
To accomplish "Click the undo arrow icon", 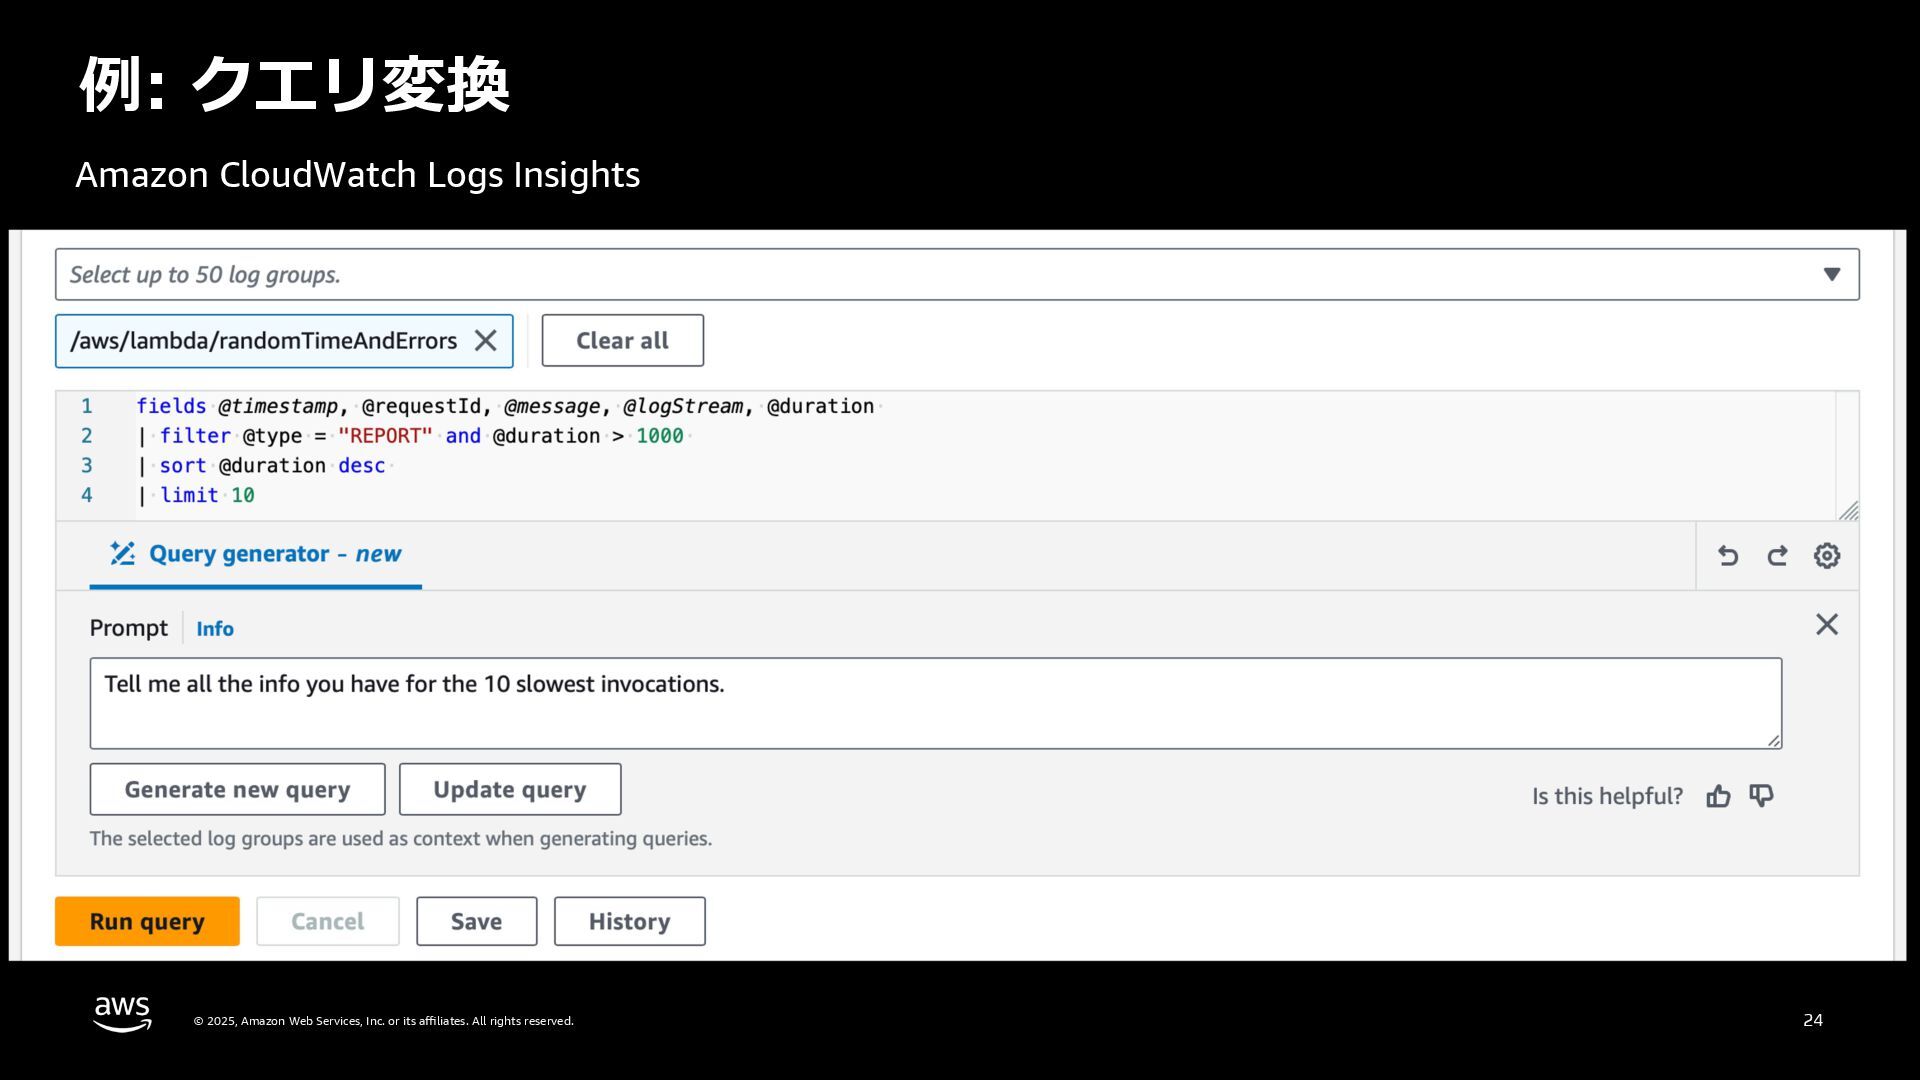I will (1727, 556).
